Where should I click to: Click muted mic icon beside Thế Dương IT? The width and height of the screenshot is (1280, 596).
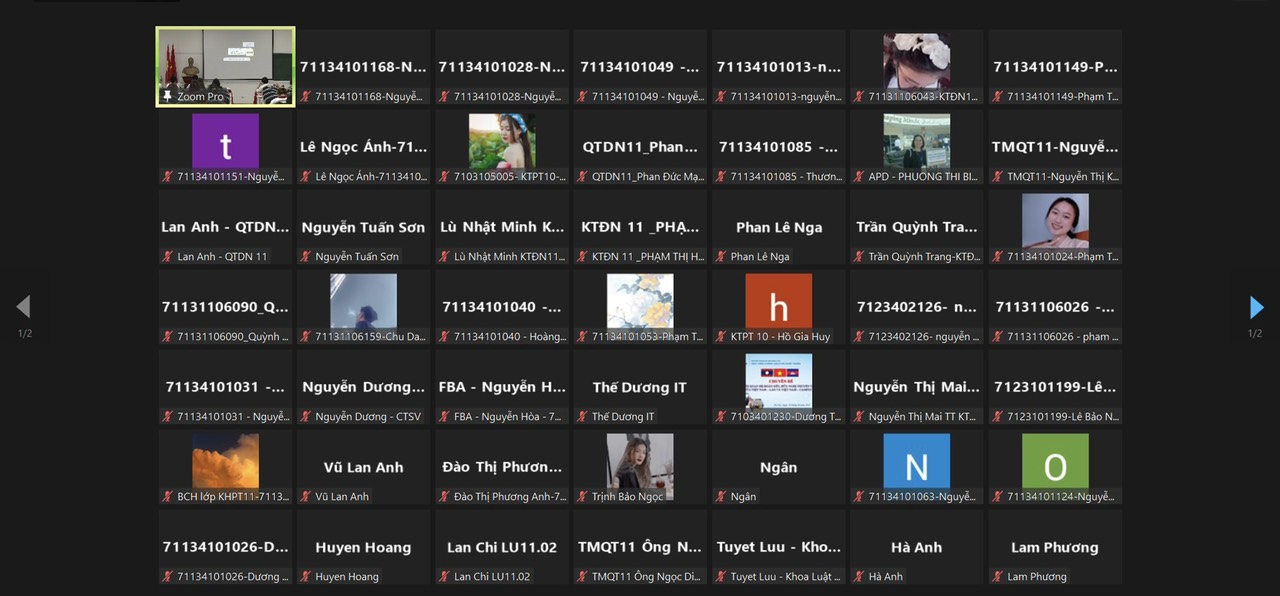[x=582, y=417]
